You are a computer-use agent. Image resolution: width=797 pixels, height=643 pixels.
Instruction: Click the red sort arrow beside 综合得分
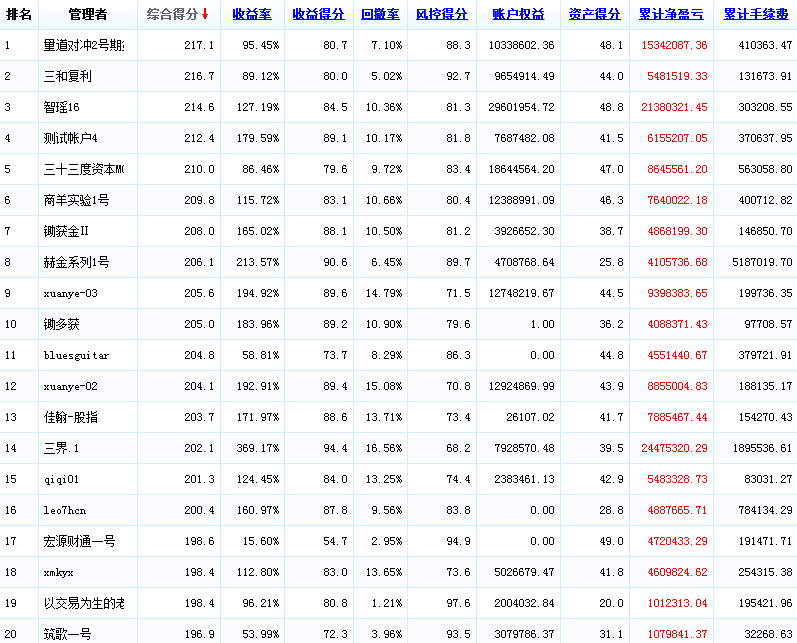[205, 15]
